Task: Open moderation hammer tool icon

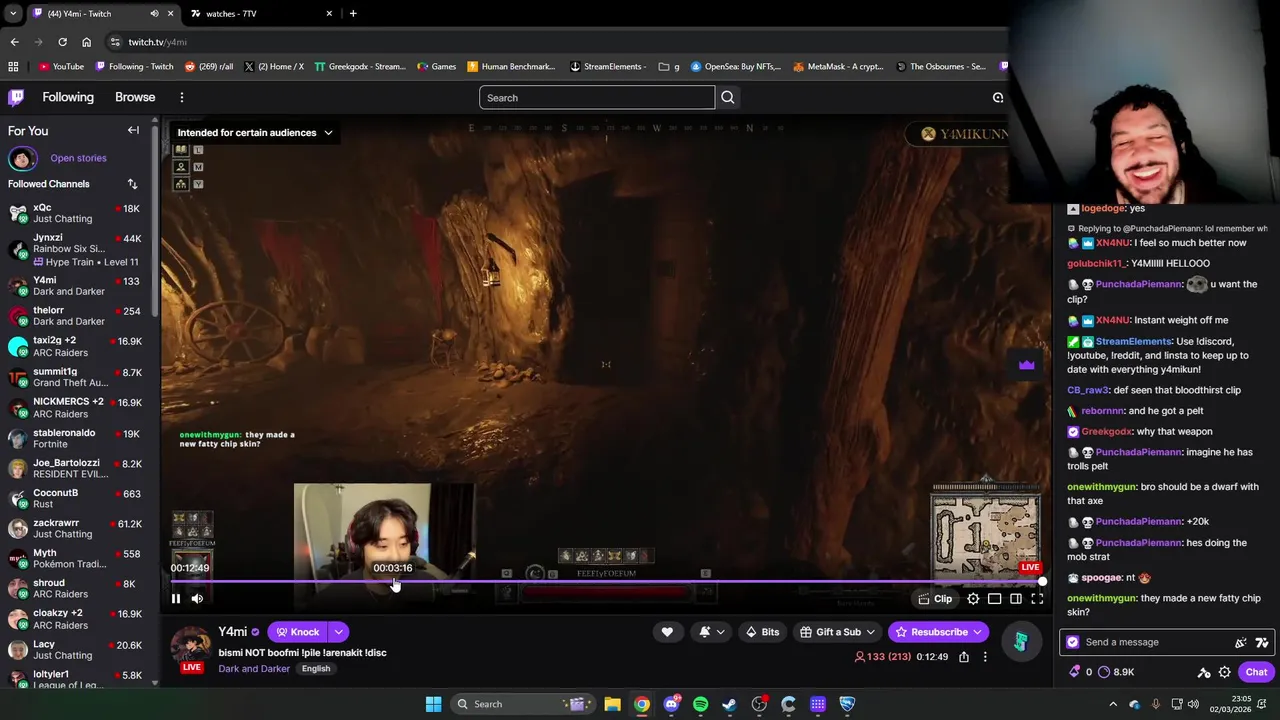Action: 1204,672
